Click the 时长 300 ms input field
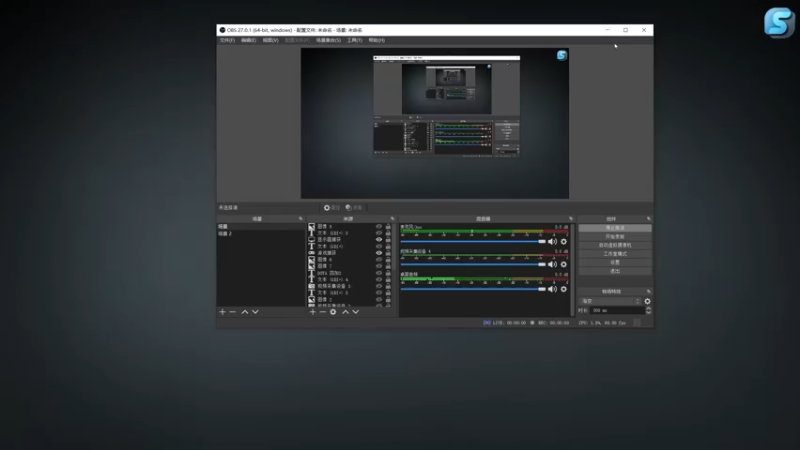 point(617,310)
